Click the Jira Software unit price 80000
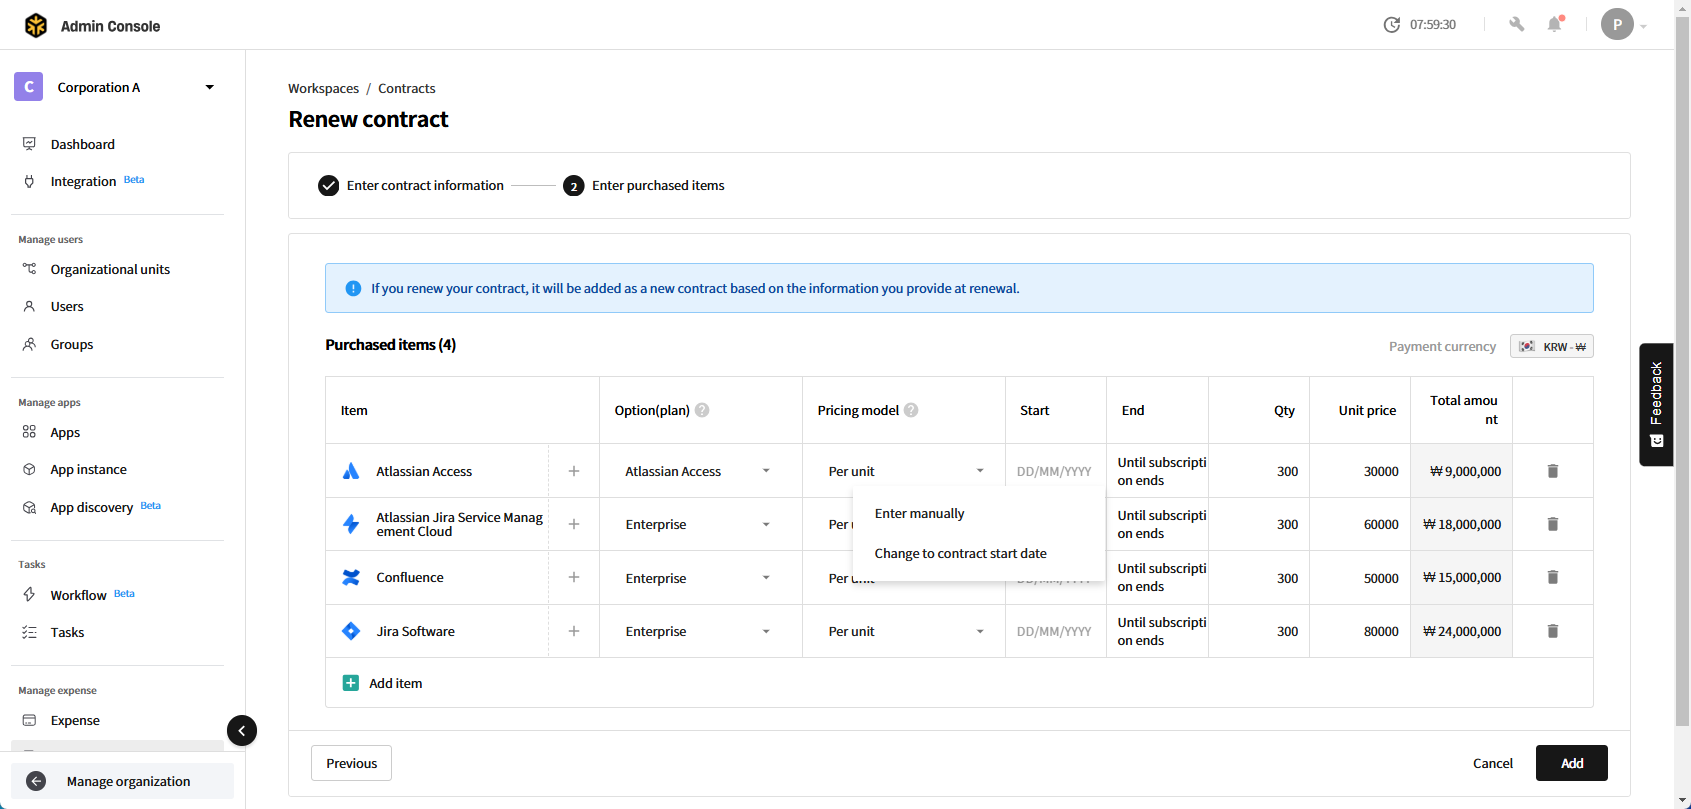The height and width of the screenshot is (809, 1691). pos(1381,631)
